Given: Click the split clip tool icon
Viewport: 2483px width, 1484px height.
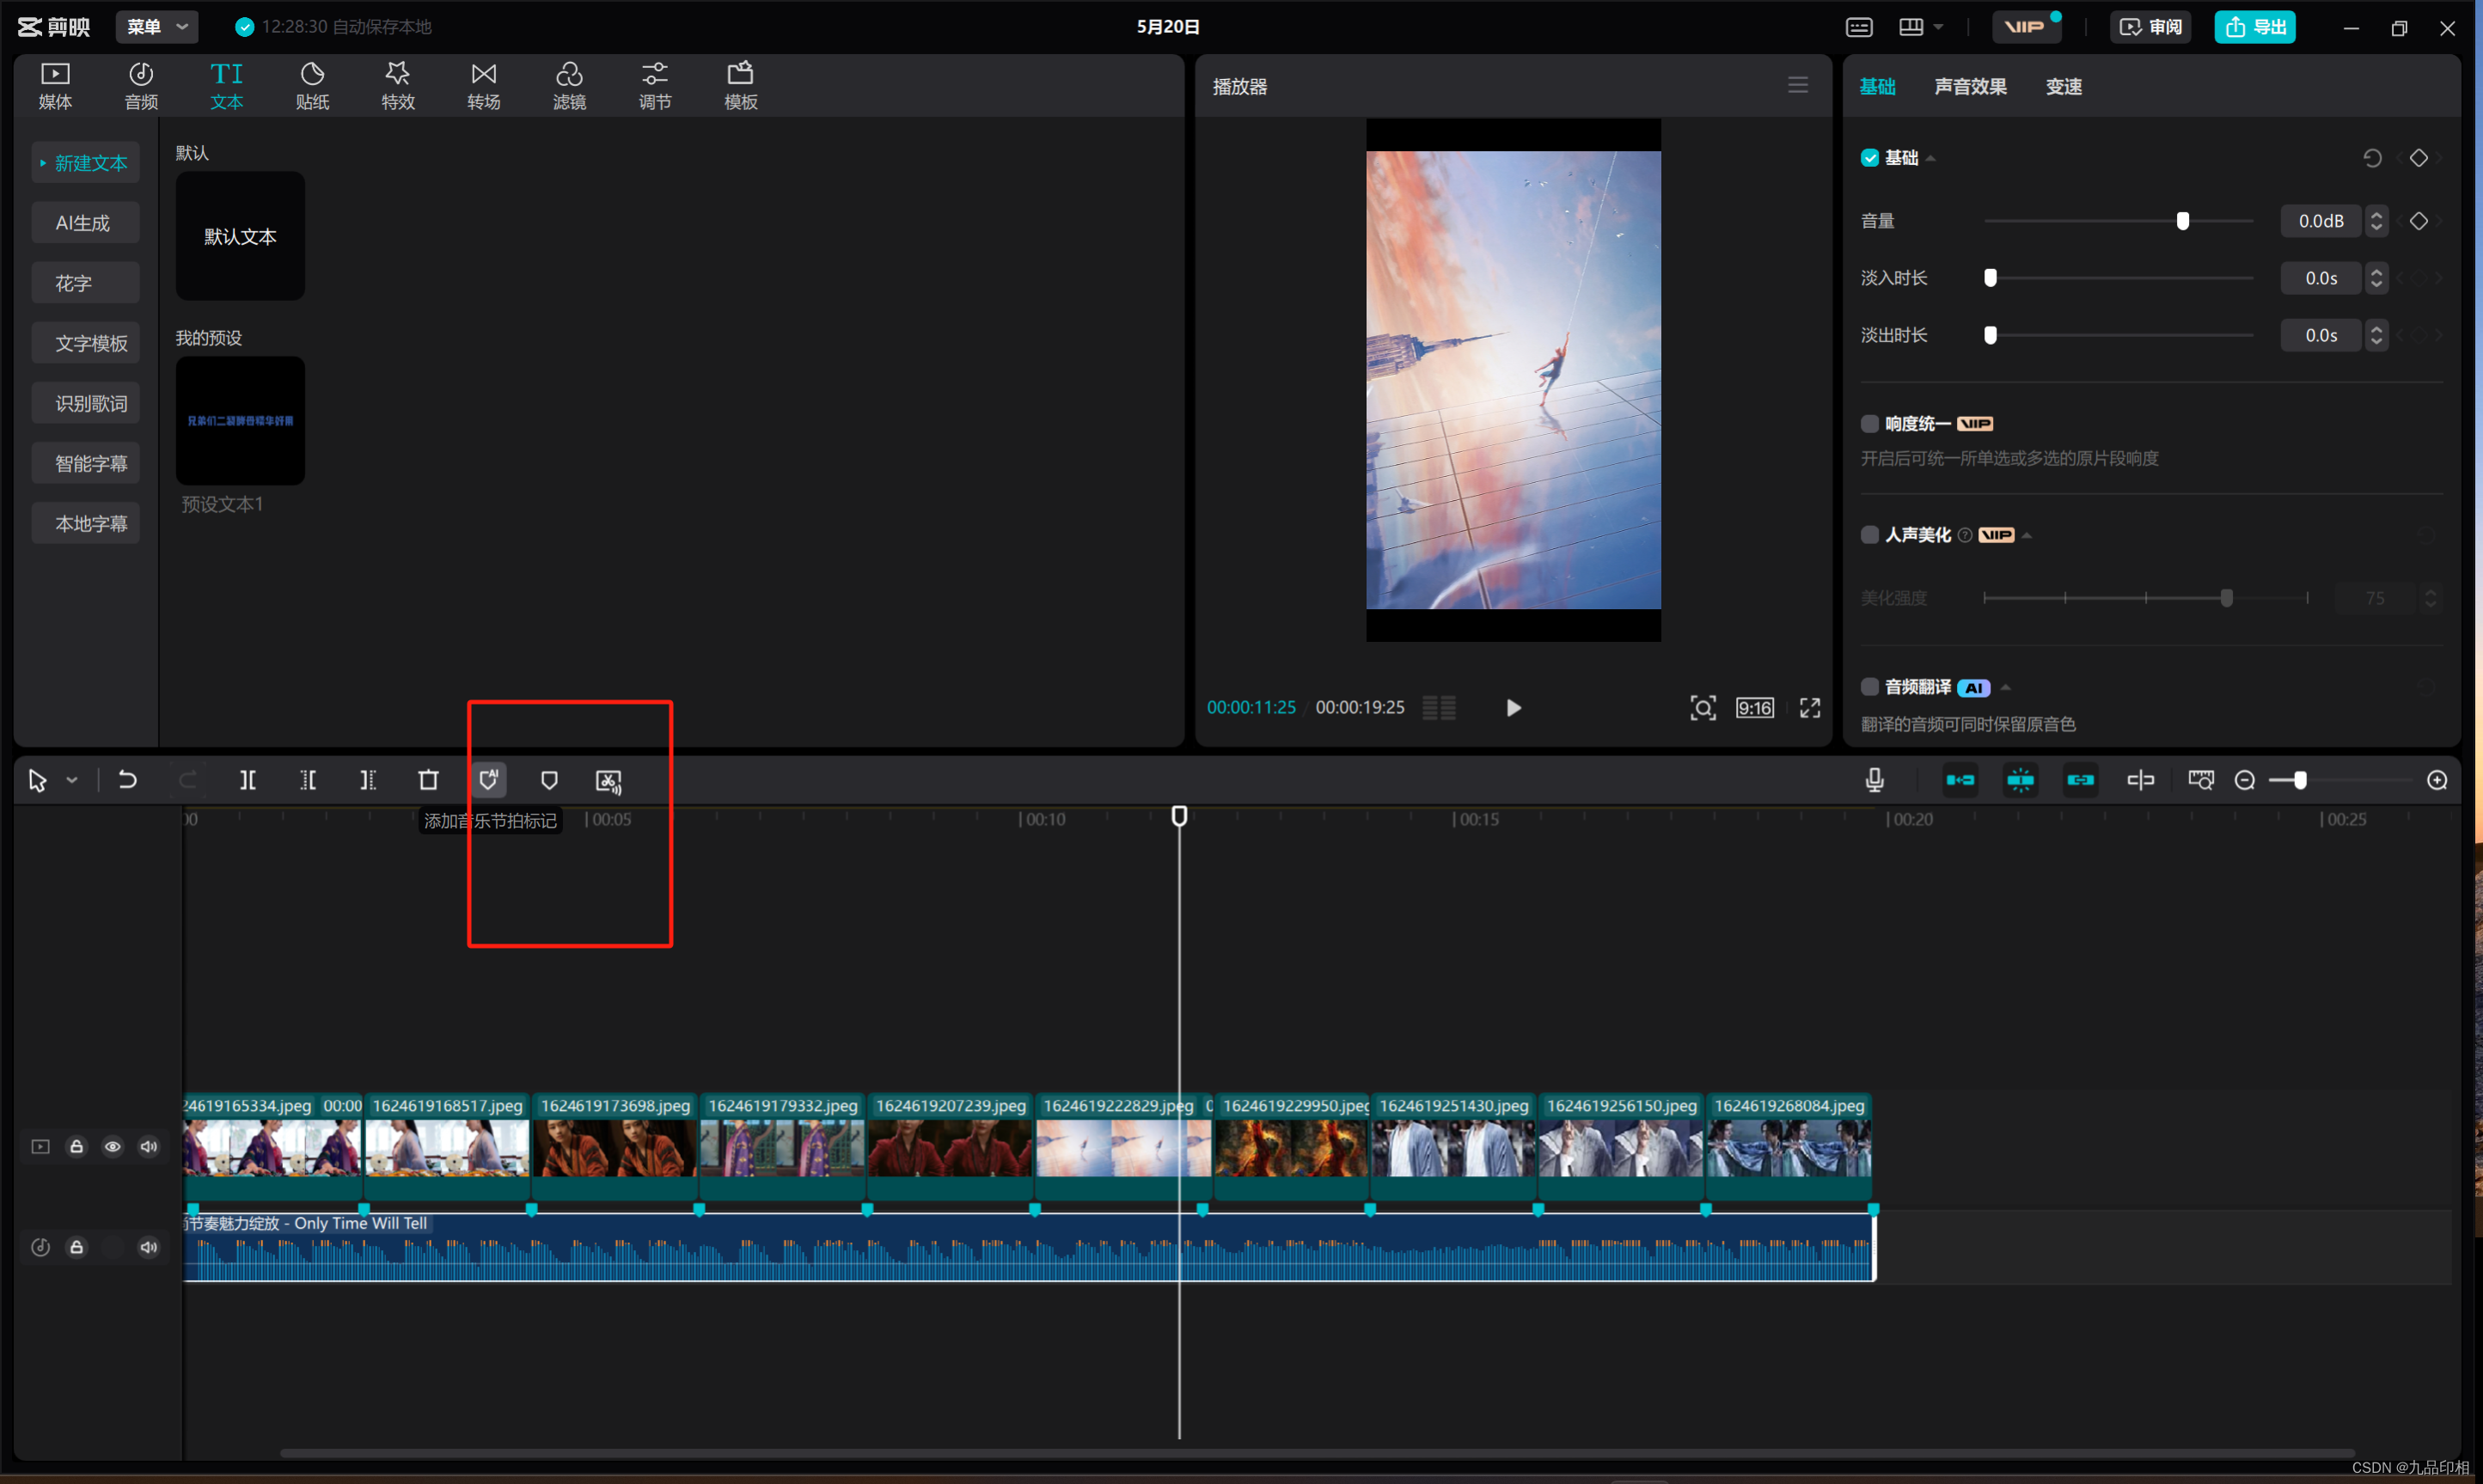Looking at the screenshot, I should (247, 780).
